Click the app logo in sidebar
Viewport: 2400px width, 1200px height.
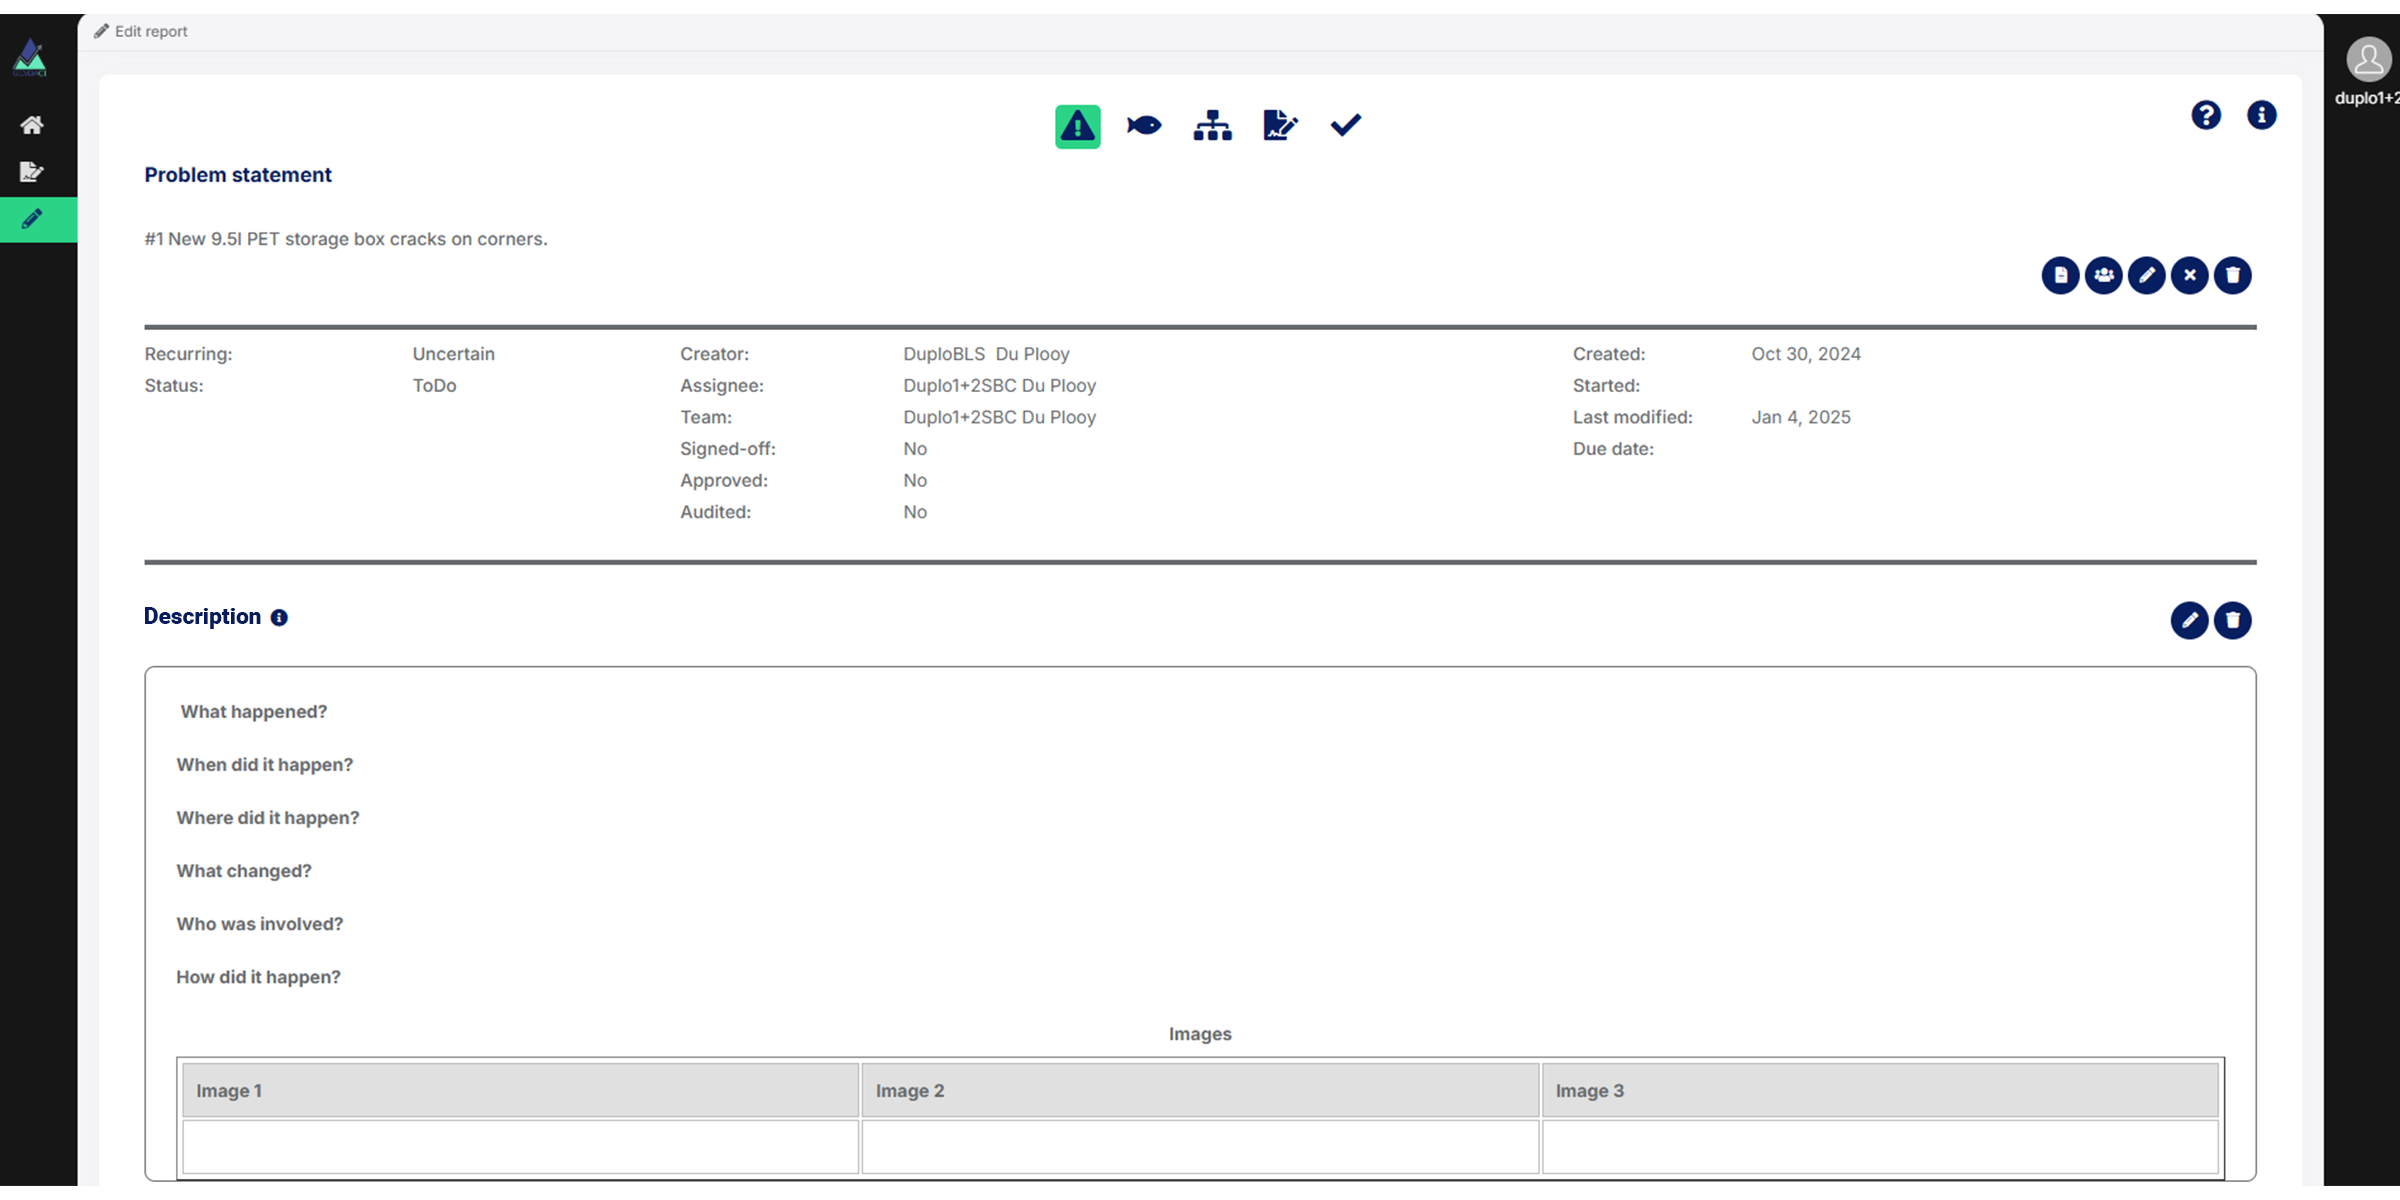click(x=30, y=58)
